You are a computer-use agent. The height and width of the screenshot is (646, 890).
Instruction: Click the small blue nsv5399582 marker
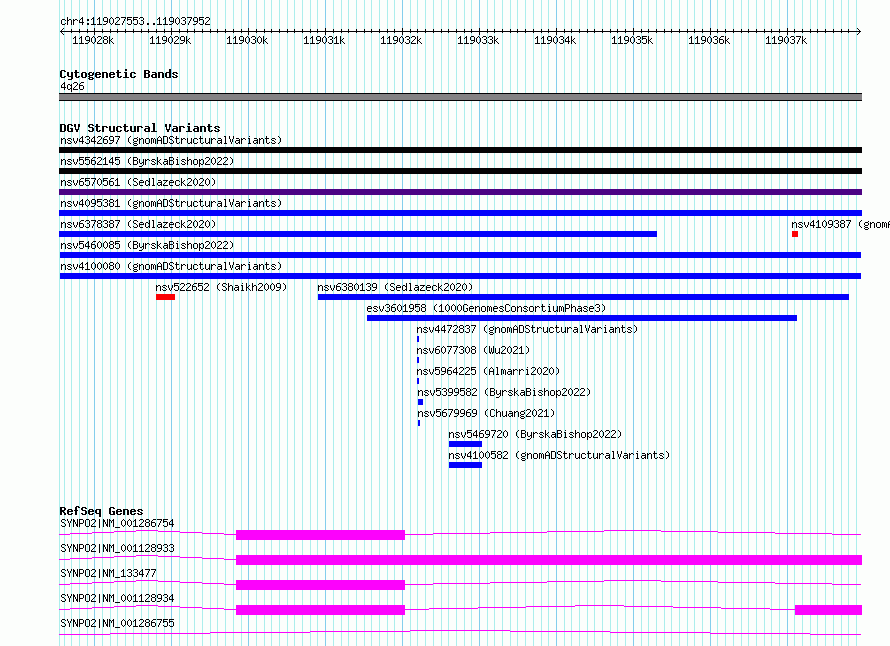coord(421,402)
